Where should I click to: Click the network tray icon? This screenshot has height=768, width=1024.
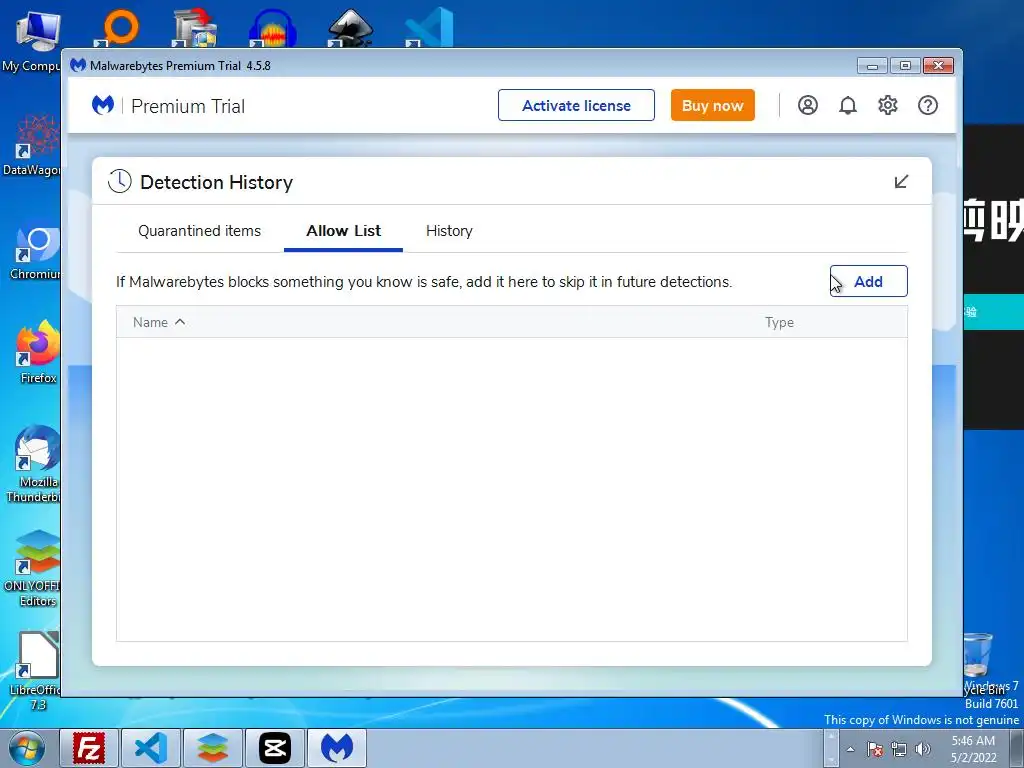pyautogui.click(x=899, y=750)
